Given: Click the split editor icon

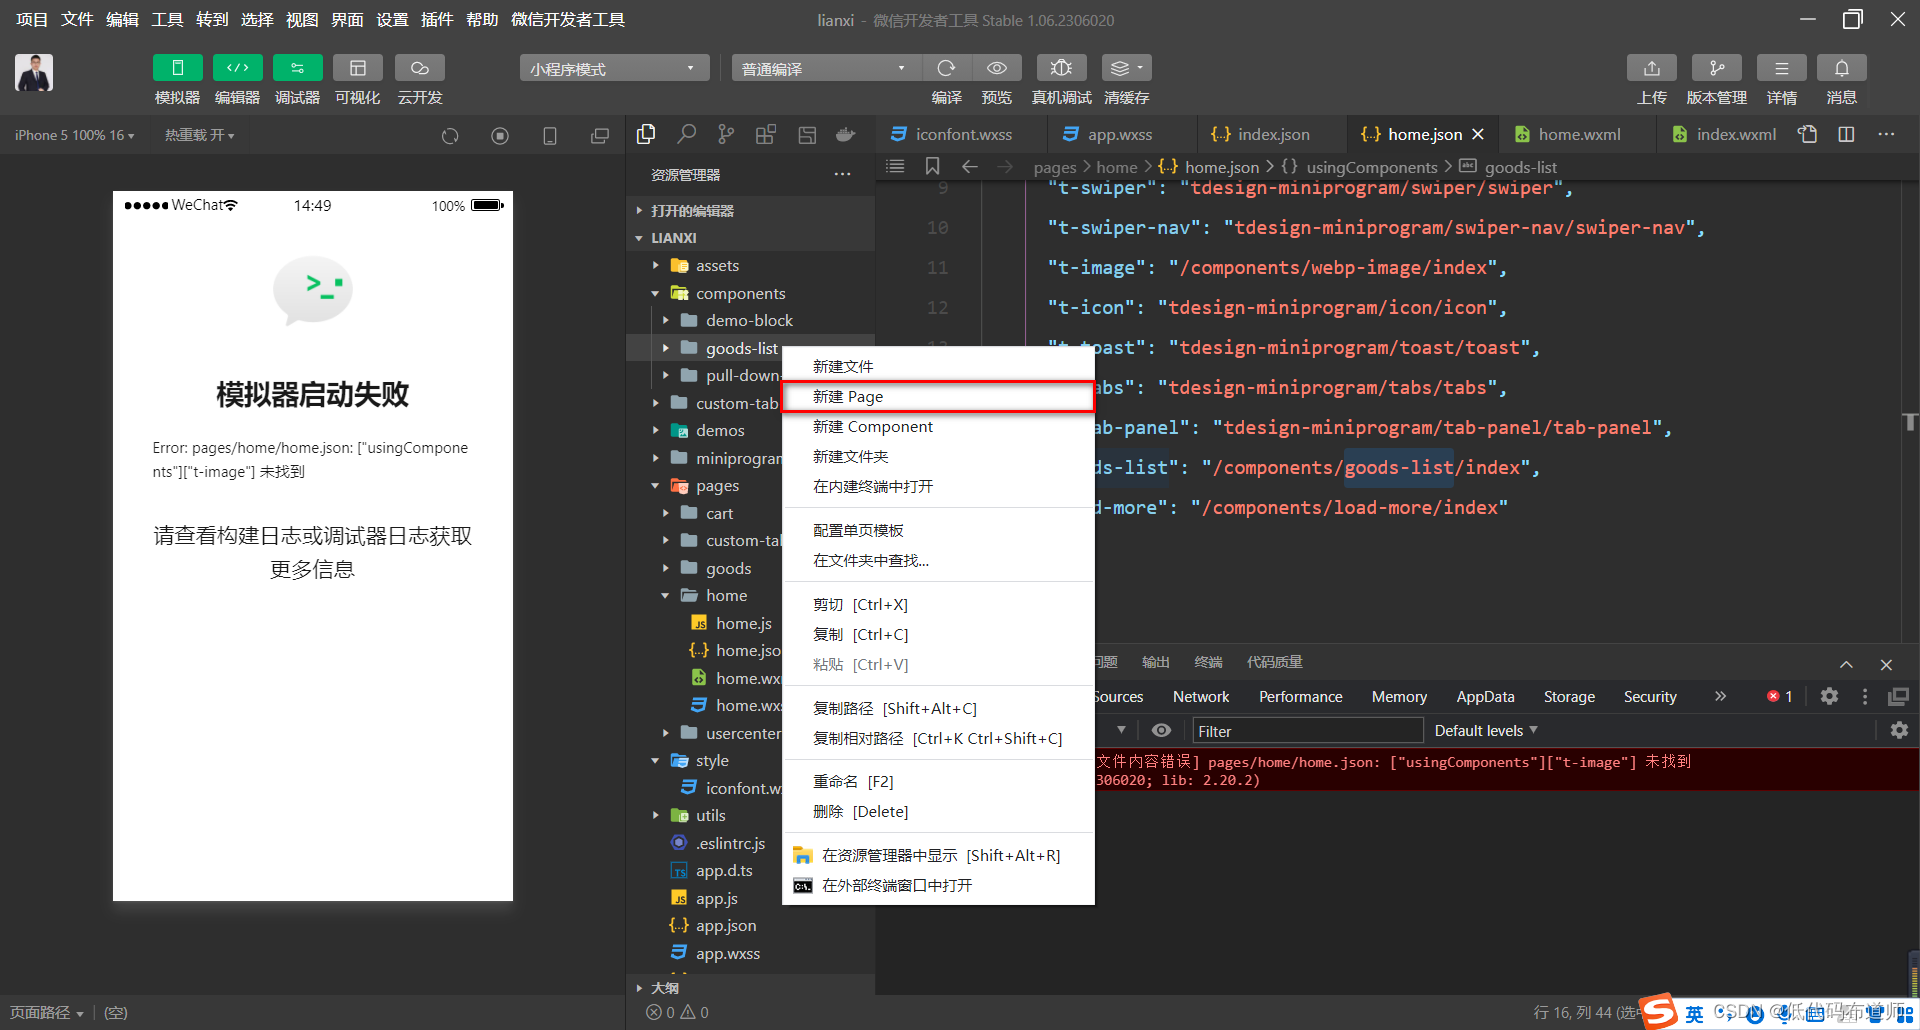Looking at the screenshot, I should pos(1846,134).
